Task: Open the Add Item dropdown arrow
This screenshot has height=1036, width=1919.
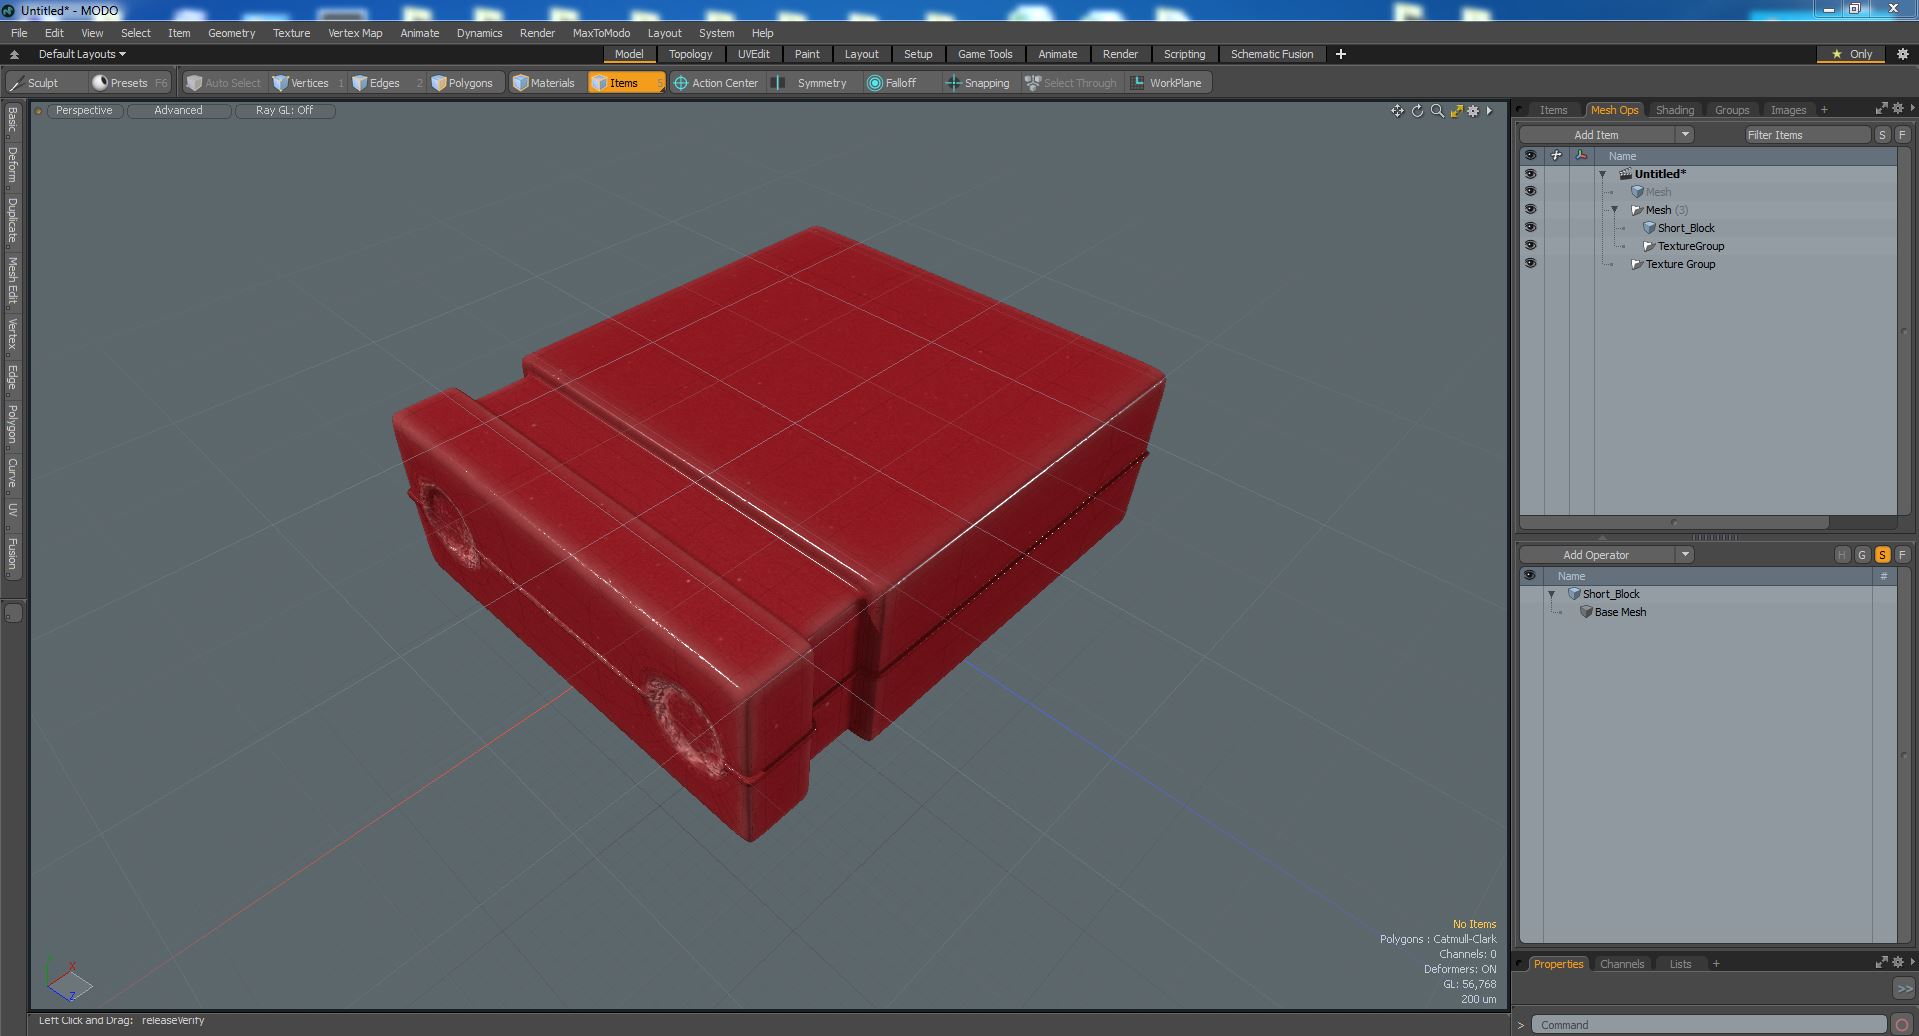Action: tap(1685, 135)
